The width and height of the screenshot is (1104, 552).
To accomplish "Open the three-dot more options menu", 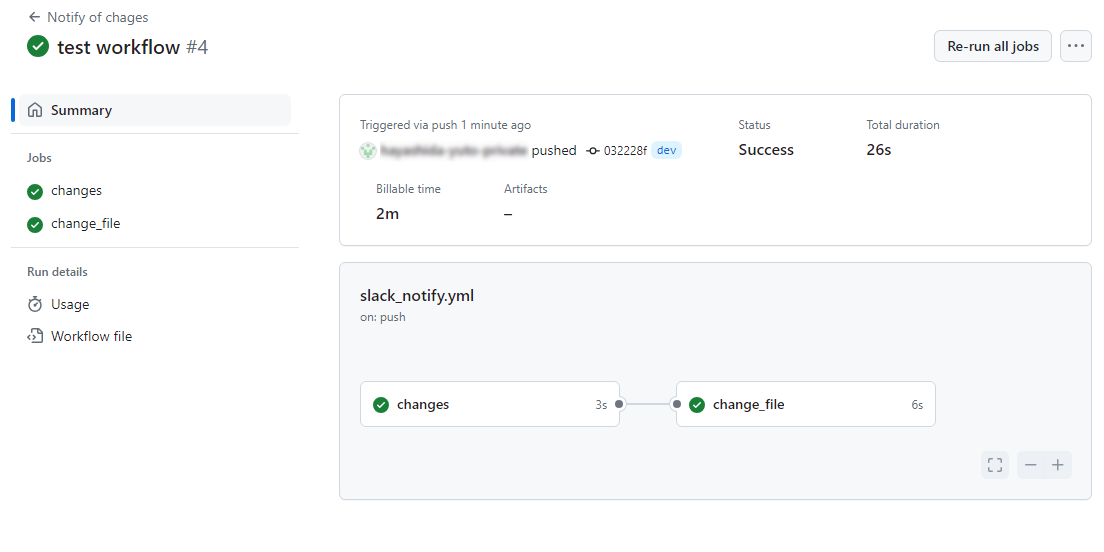I will [1076, 46].
